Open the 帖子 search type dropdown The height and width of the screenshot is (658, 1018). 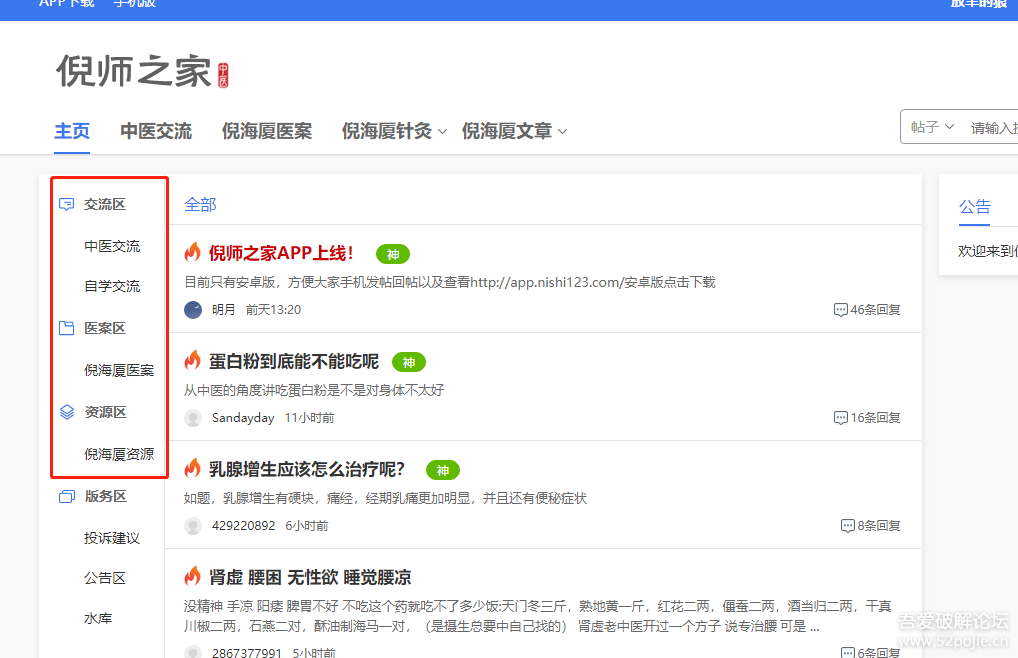932,128
